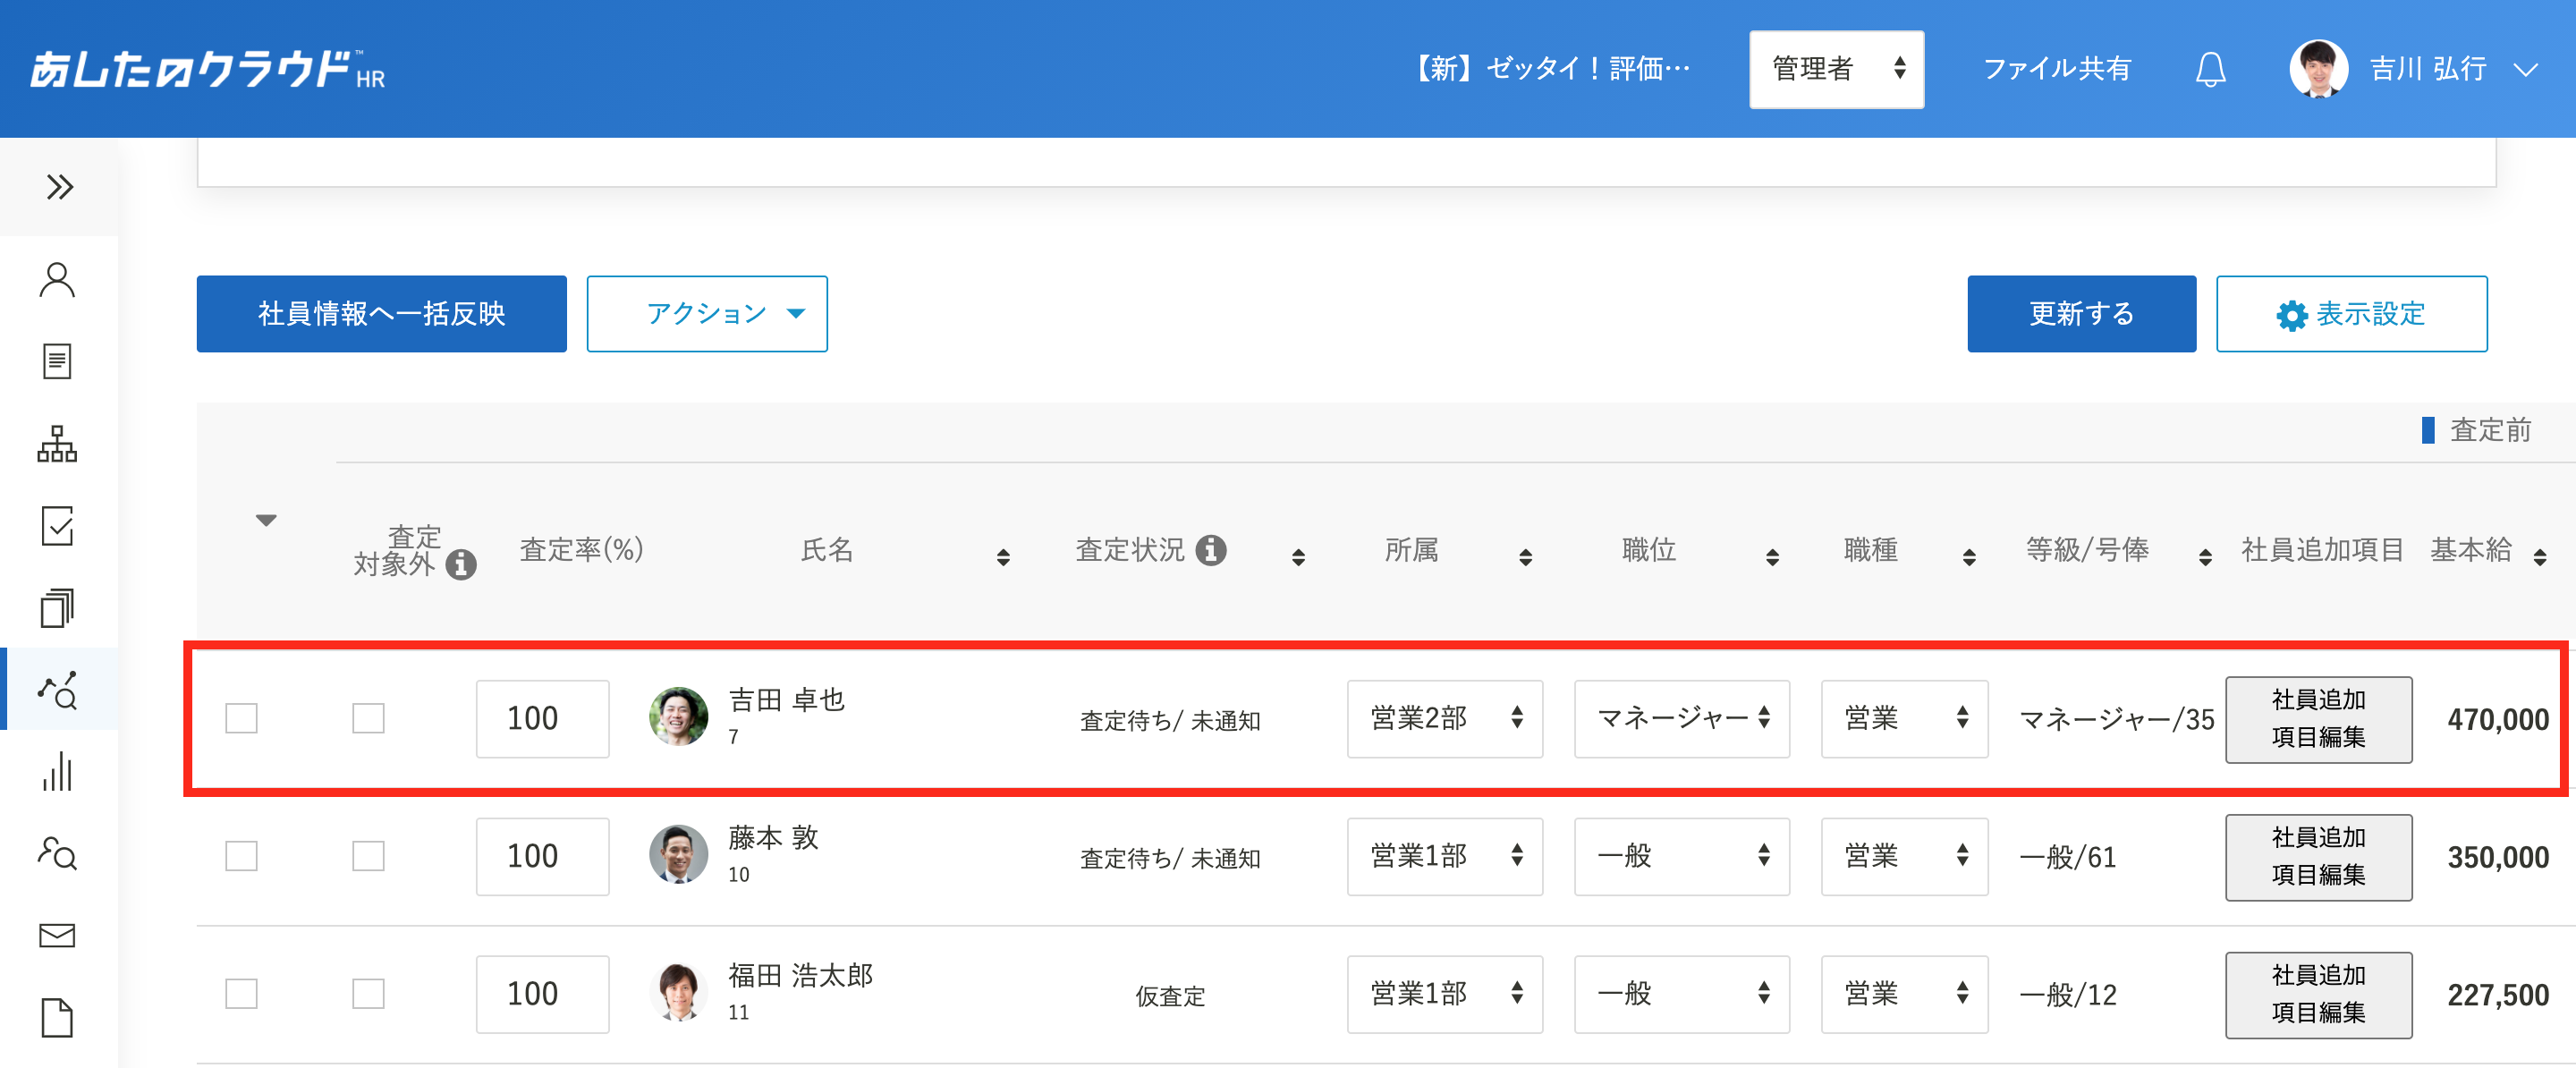Open the people search sidebar icon
2576x1068 pixels.
coord(57,853)
